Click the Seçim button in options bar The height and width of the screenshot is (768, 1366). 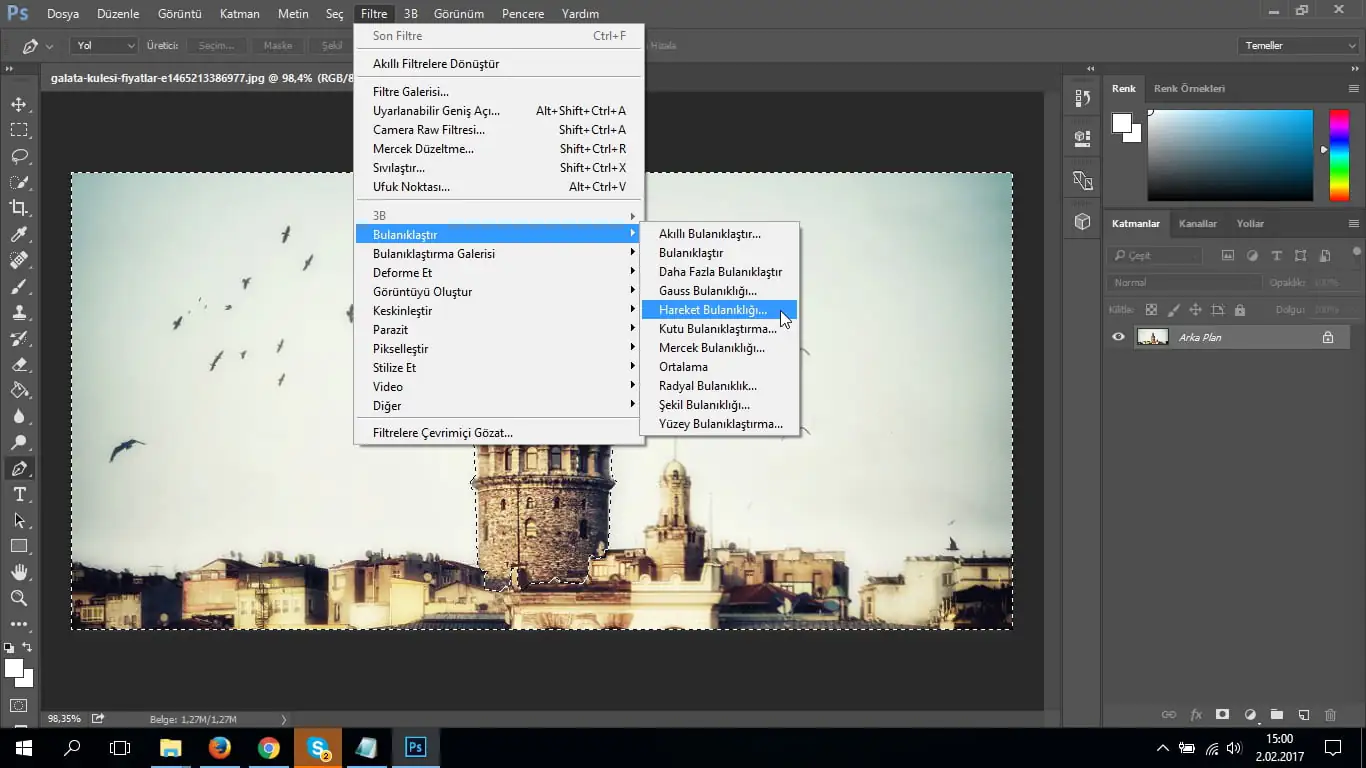tap(215, 46)
